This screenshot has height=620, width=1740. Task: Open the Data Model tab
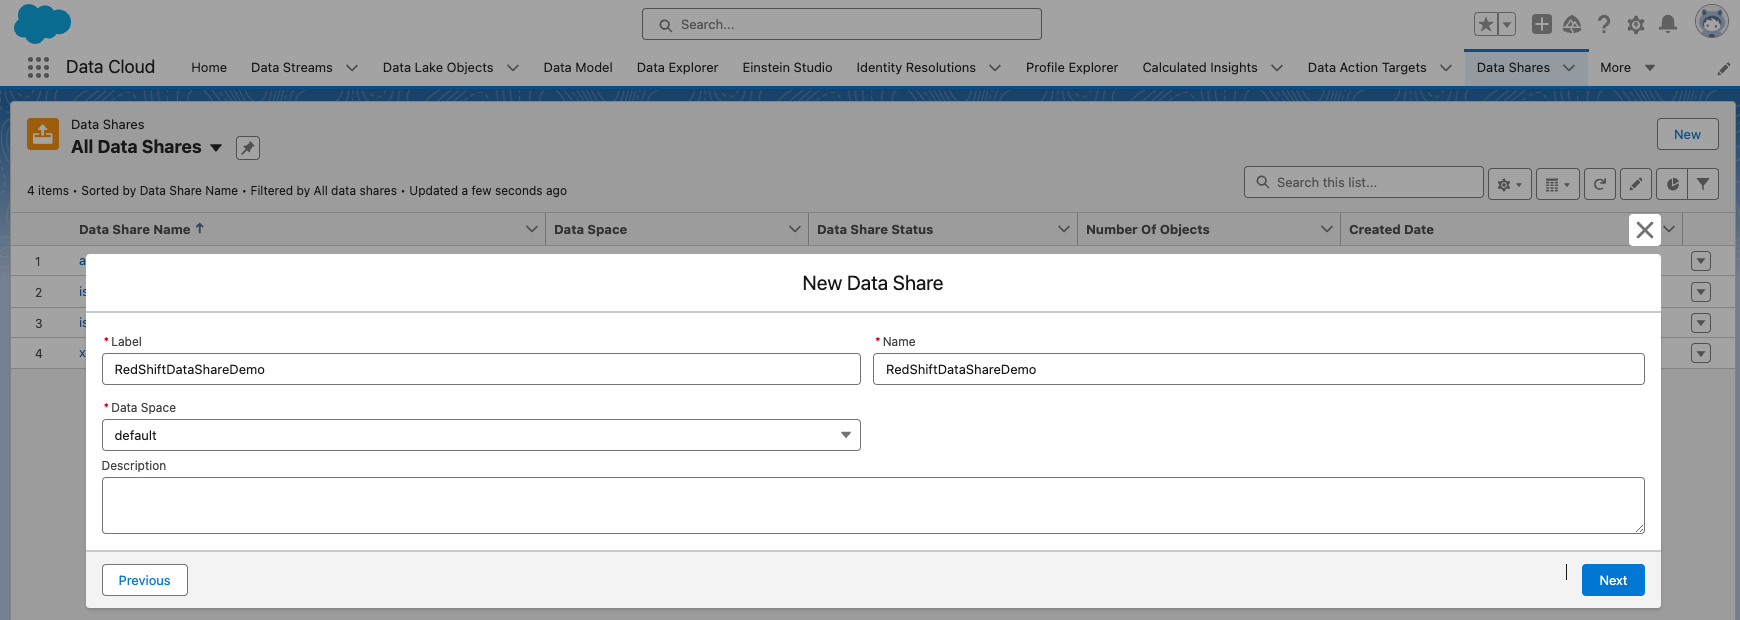pyautogui.click(x=578, y=68)
